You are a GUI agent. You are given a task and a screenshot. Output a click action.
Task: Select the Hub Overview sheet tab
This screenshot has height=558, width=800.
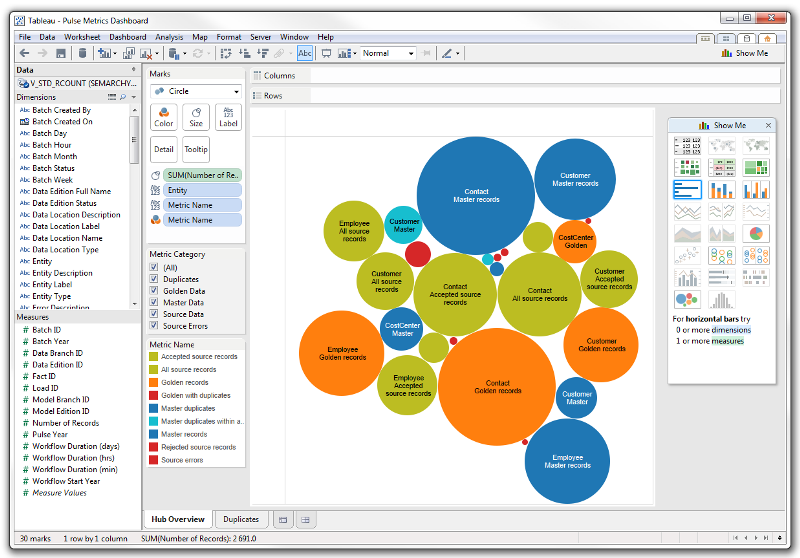pyautogui.click(x=178, y=519)
